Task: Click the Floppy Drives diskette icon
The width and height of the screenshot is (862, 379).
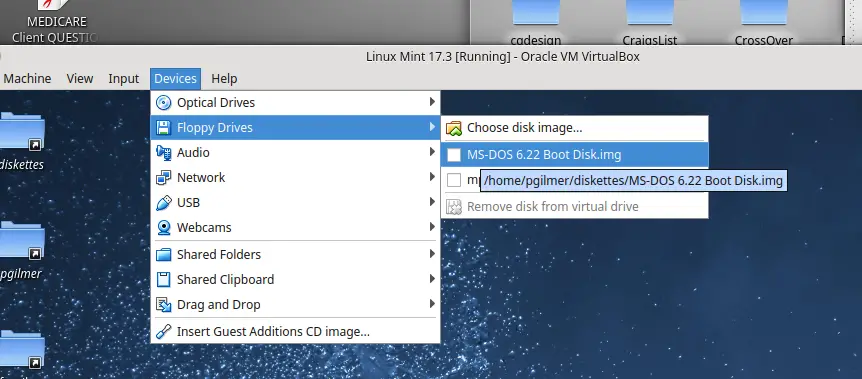Action: (163, 128)
